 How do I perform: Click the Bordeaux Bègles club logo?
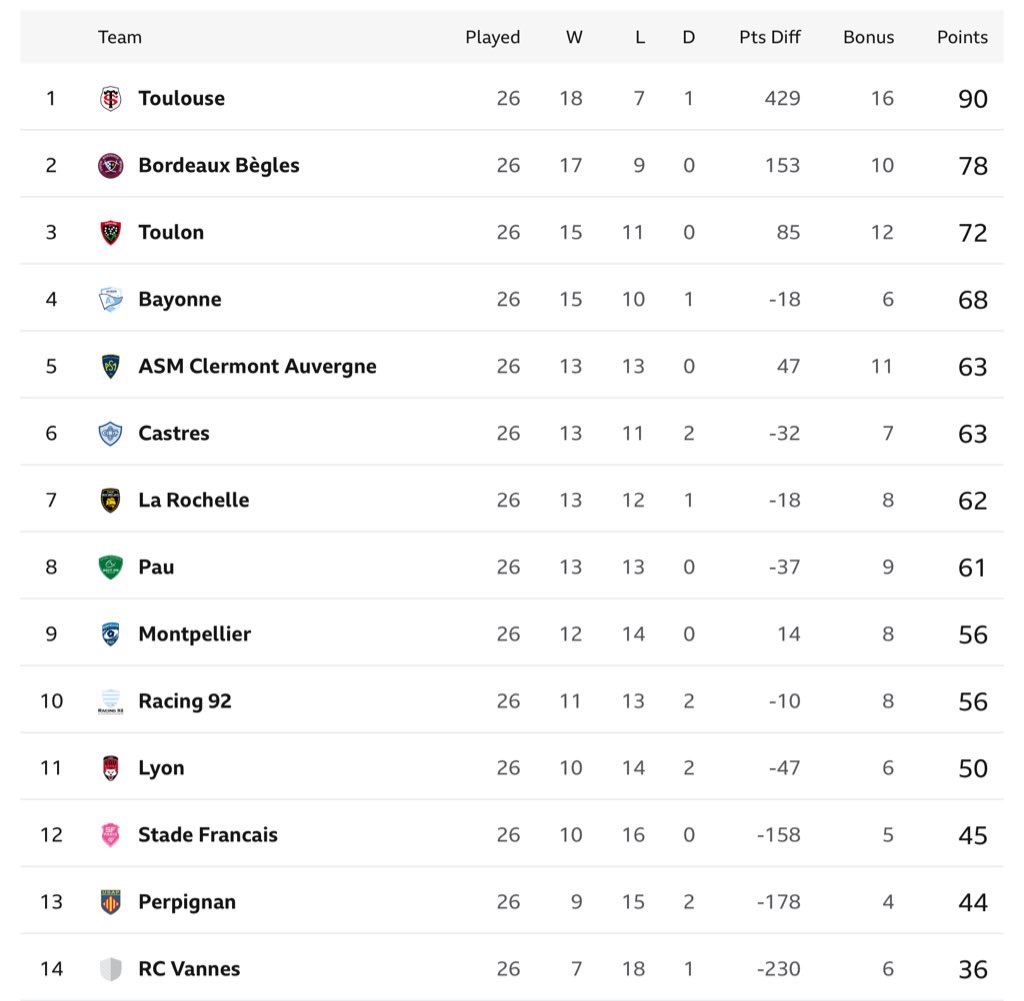pyautogui.click(x=110, y=165)
